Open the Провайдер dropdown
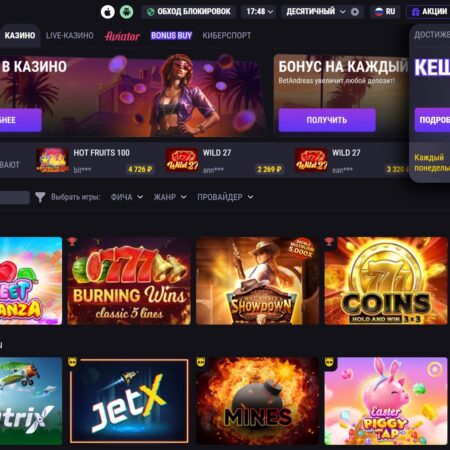The image size is (450, 450). coord(225,197)
